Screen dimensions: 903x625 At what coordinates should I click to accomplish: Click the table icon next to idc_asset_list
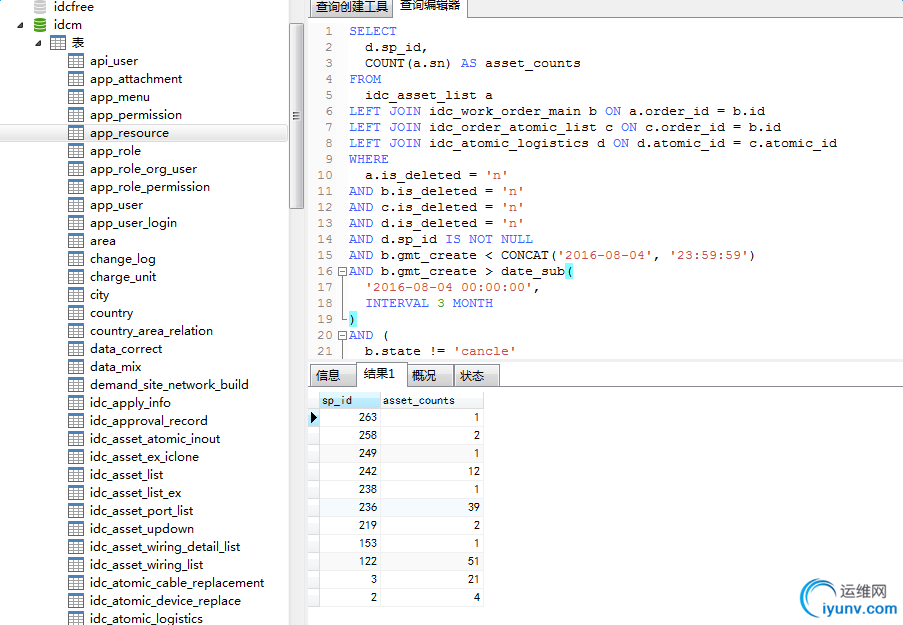pos(76,475)
